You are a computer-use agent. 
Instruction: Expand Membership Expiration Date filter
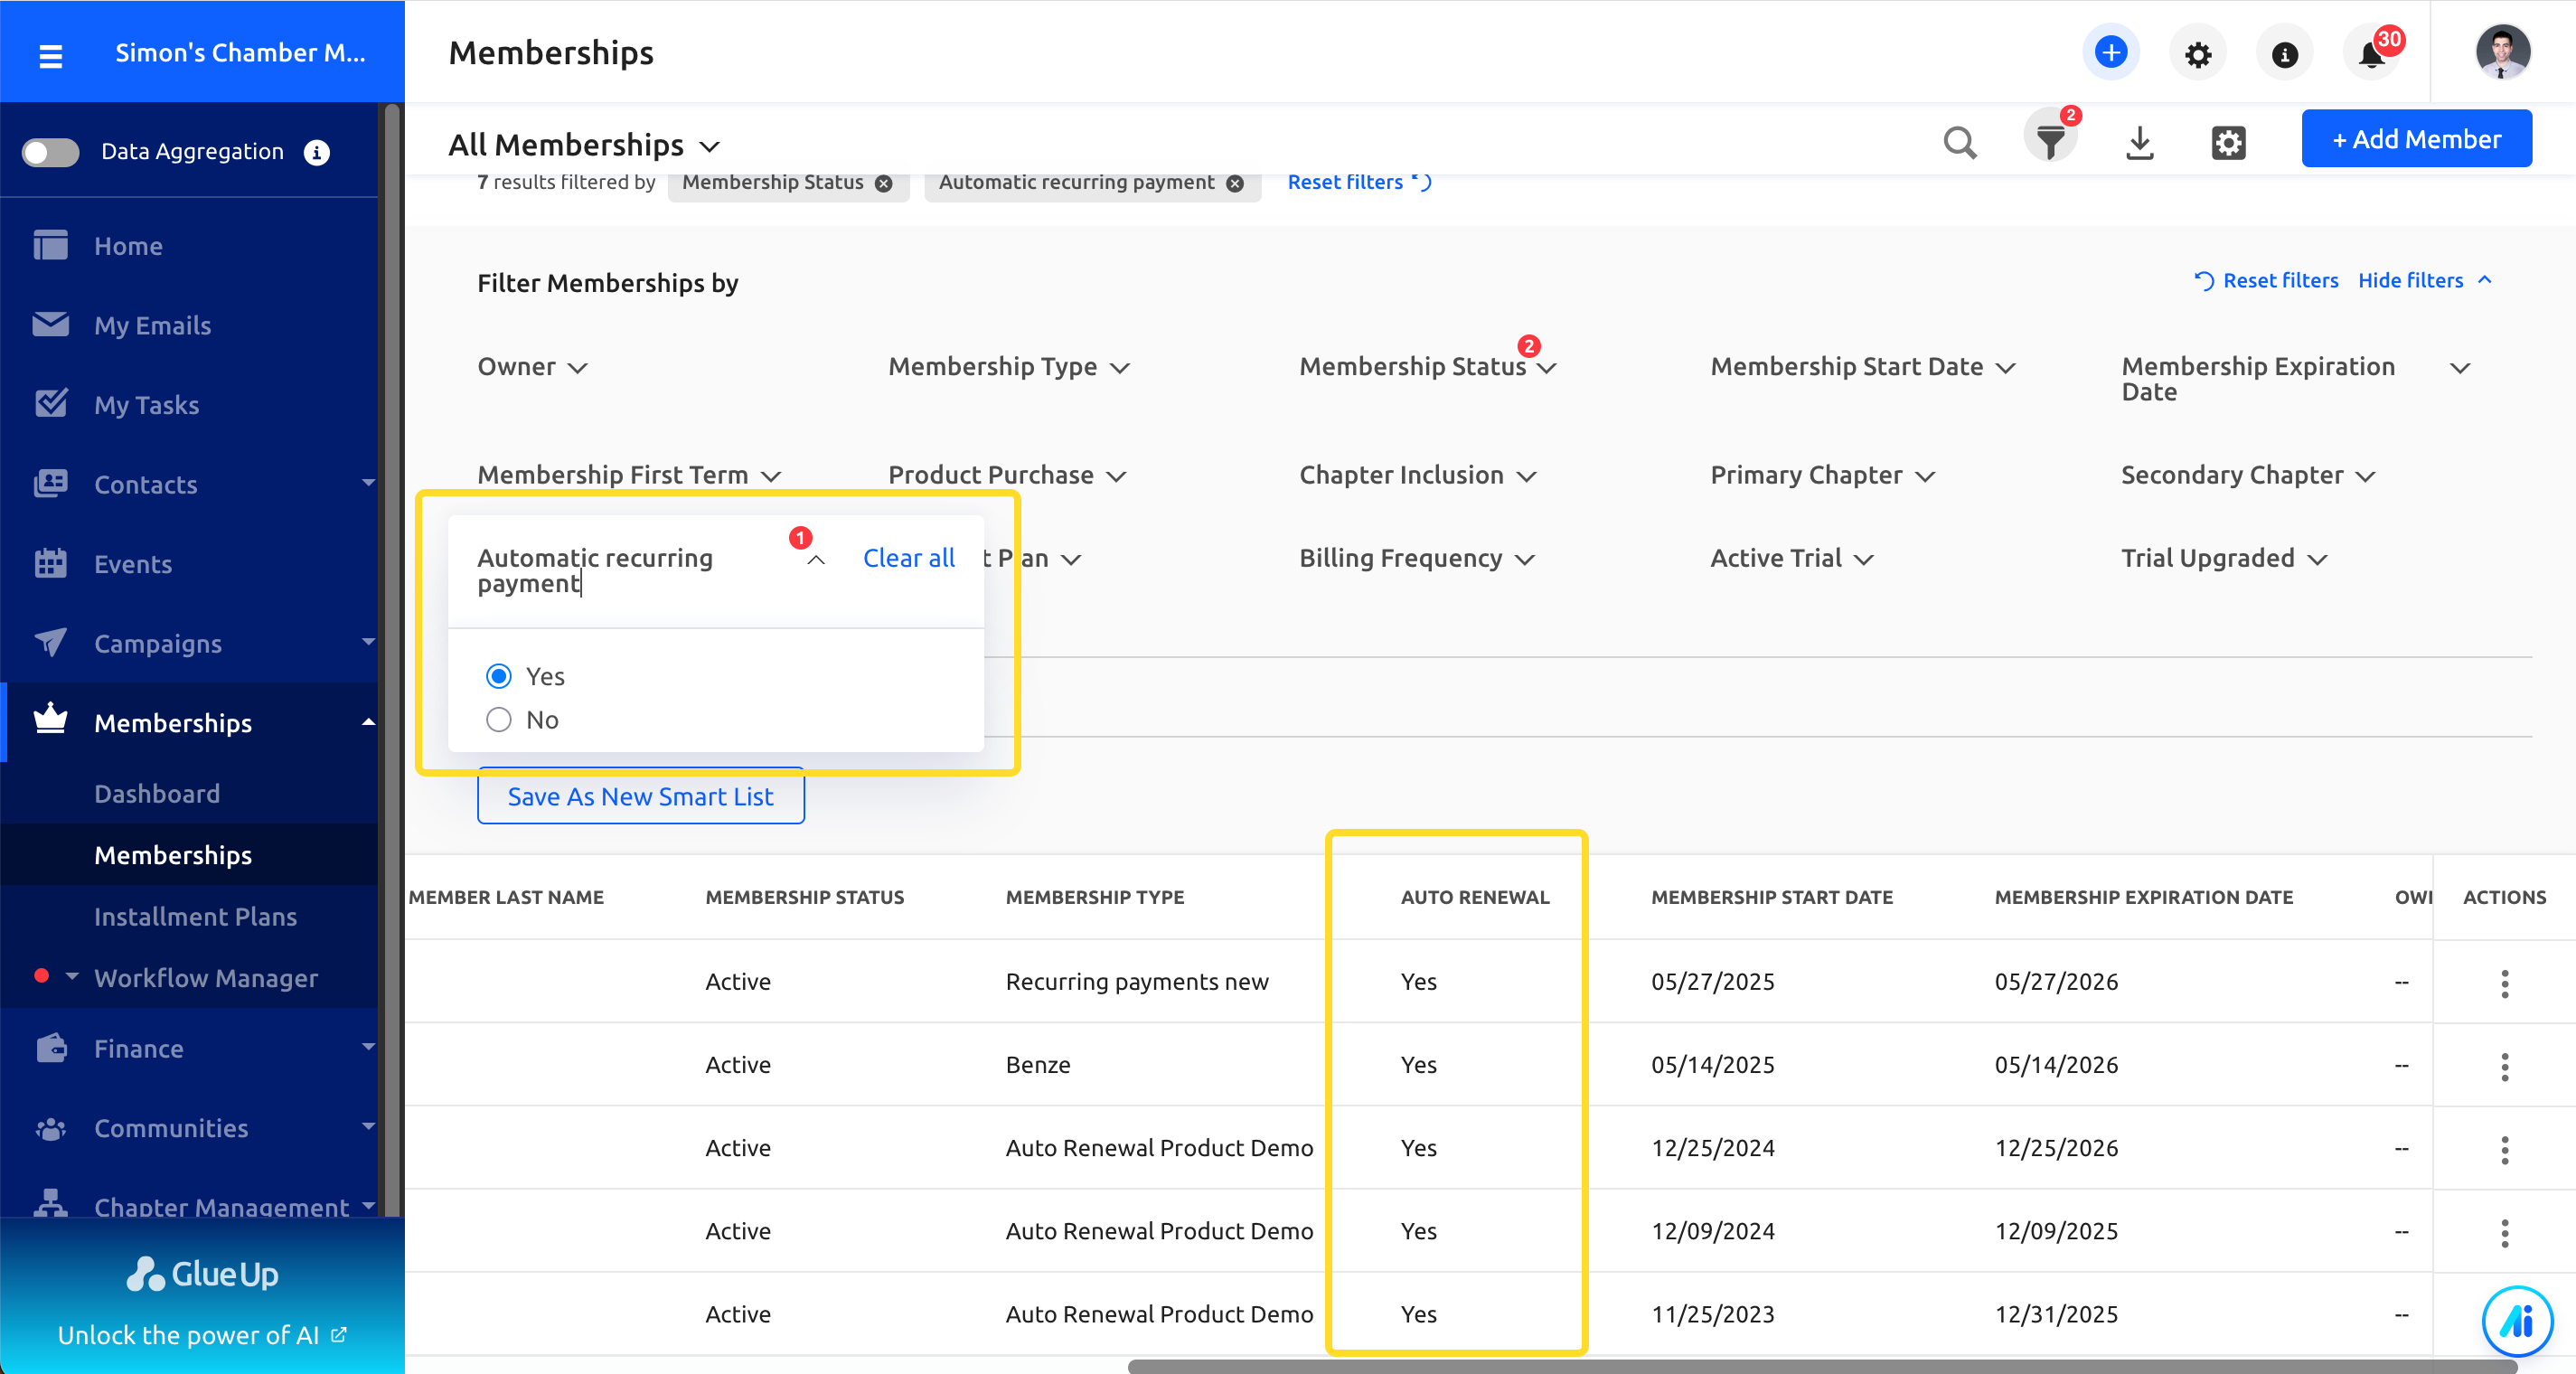pos(2296,378)
